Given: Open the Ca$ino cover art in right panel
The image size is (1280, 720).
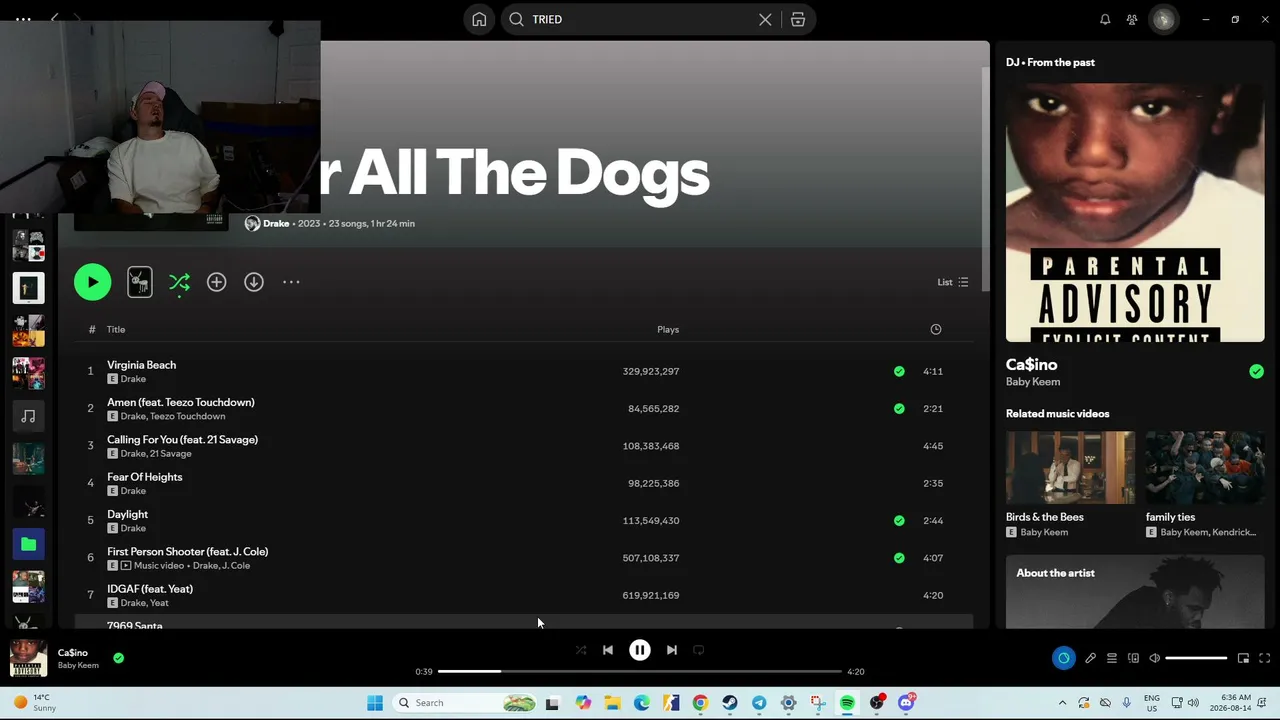Looking at the screenshot, I should coord(1135,212).
